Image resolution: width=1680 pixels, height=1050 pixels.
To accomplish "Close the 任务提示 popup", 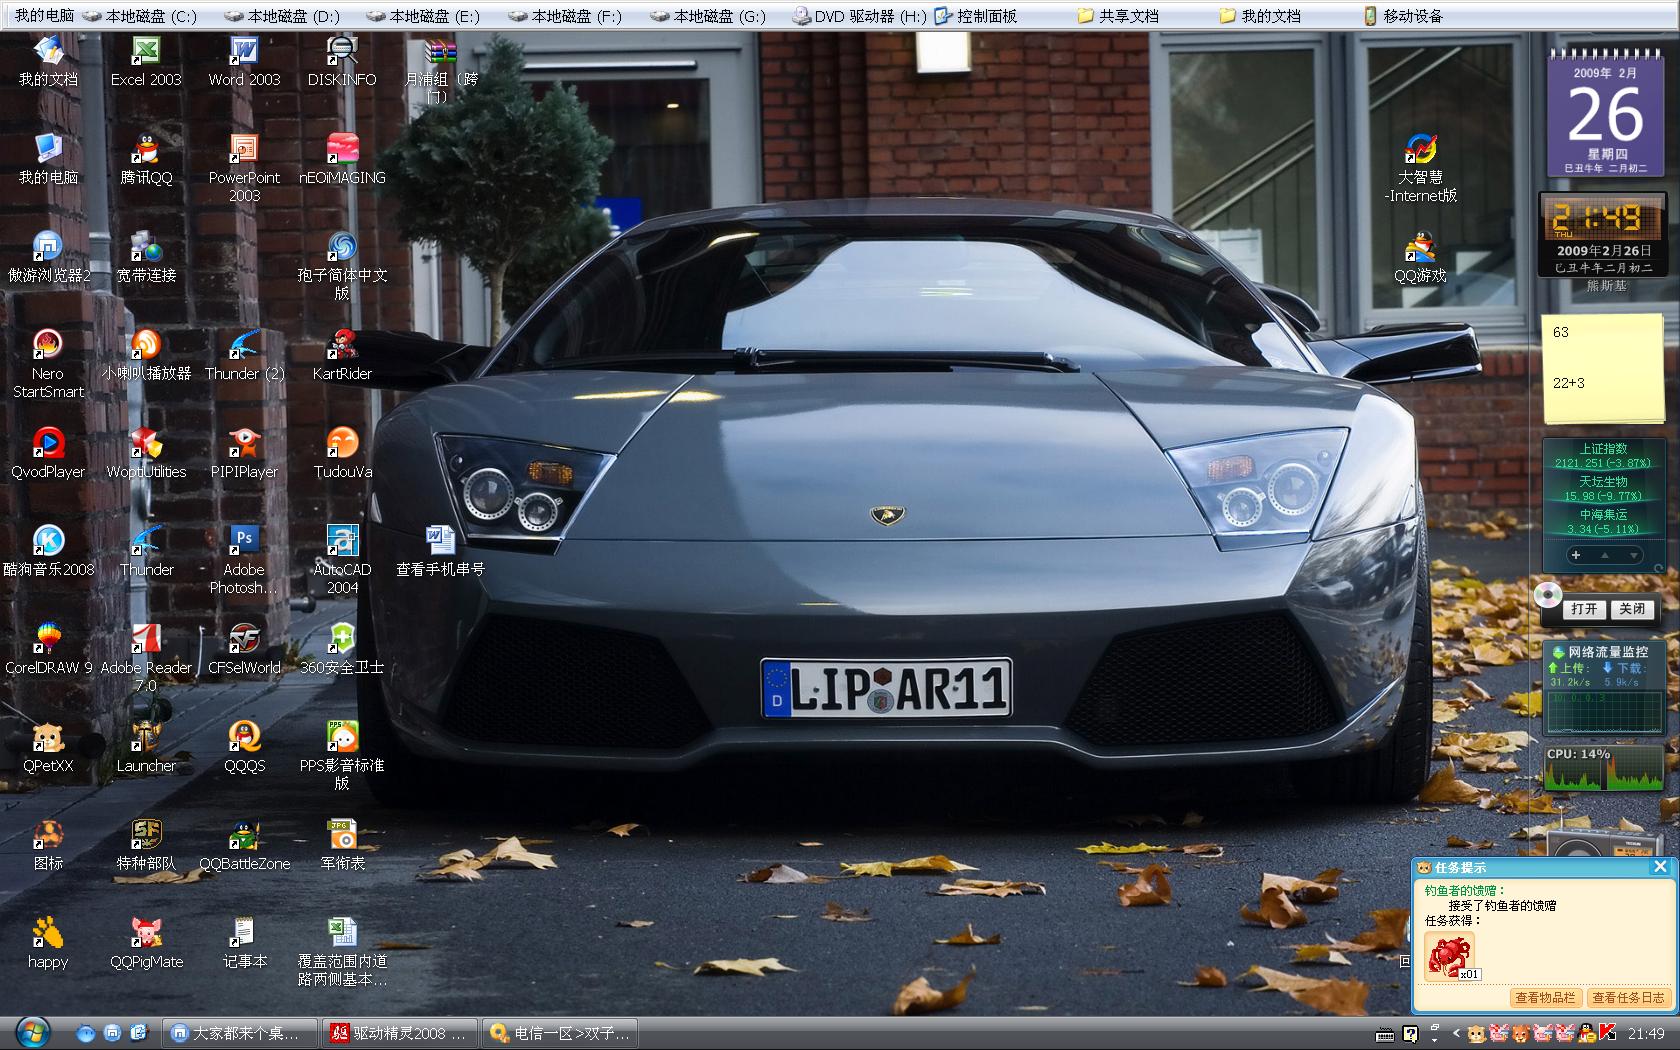I will tap(1660, 867).
